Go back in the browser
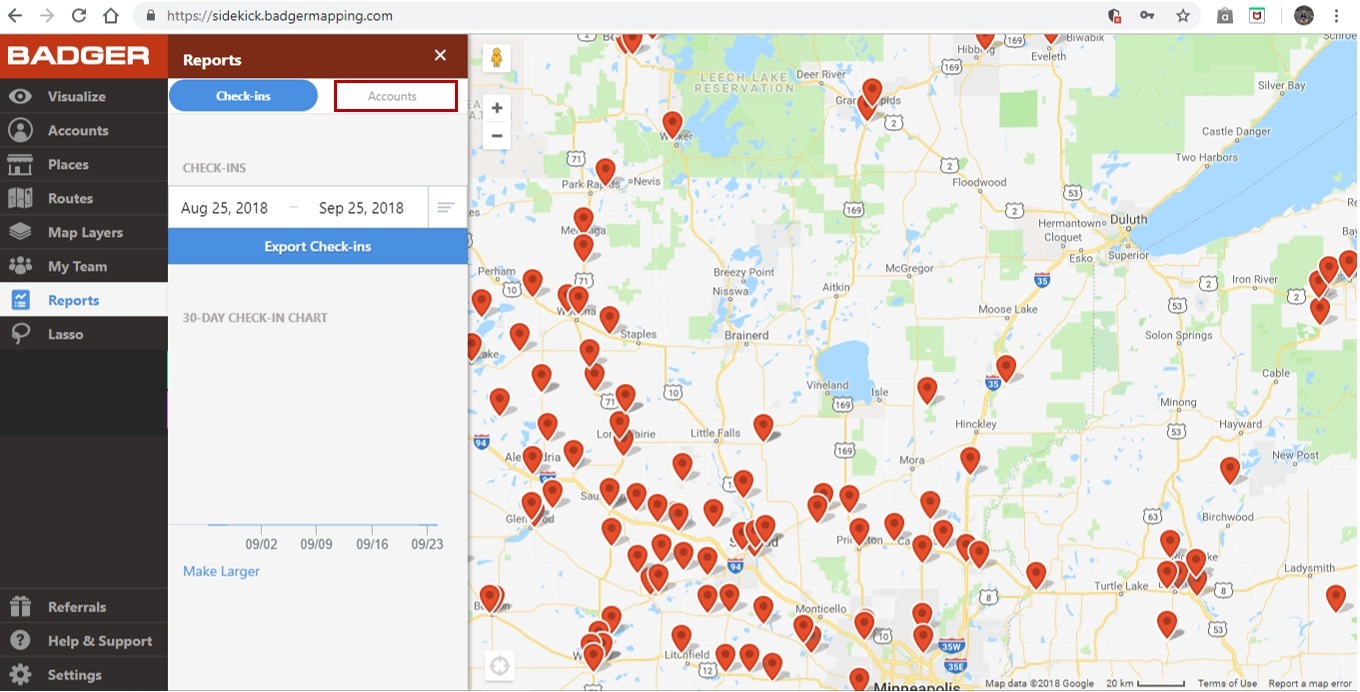The width and height of the screenshot is (1360, 692). 15,16
